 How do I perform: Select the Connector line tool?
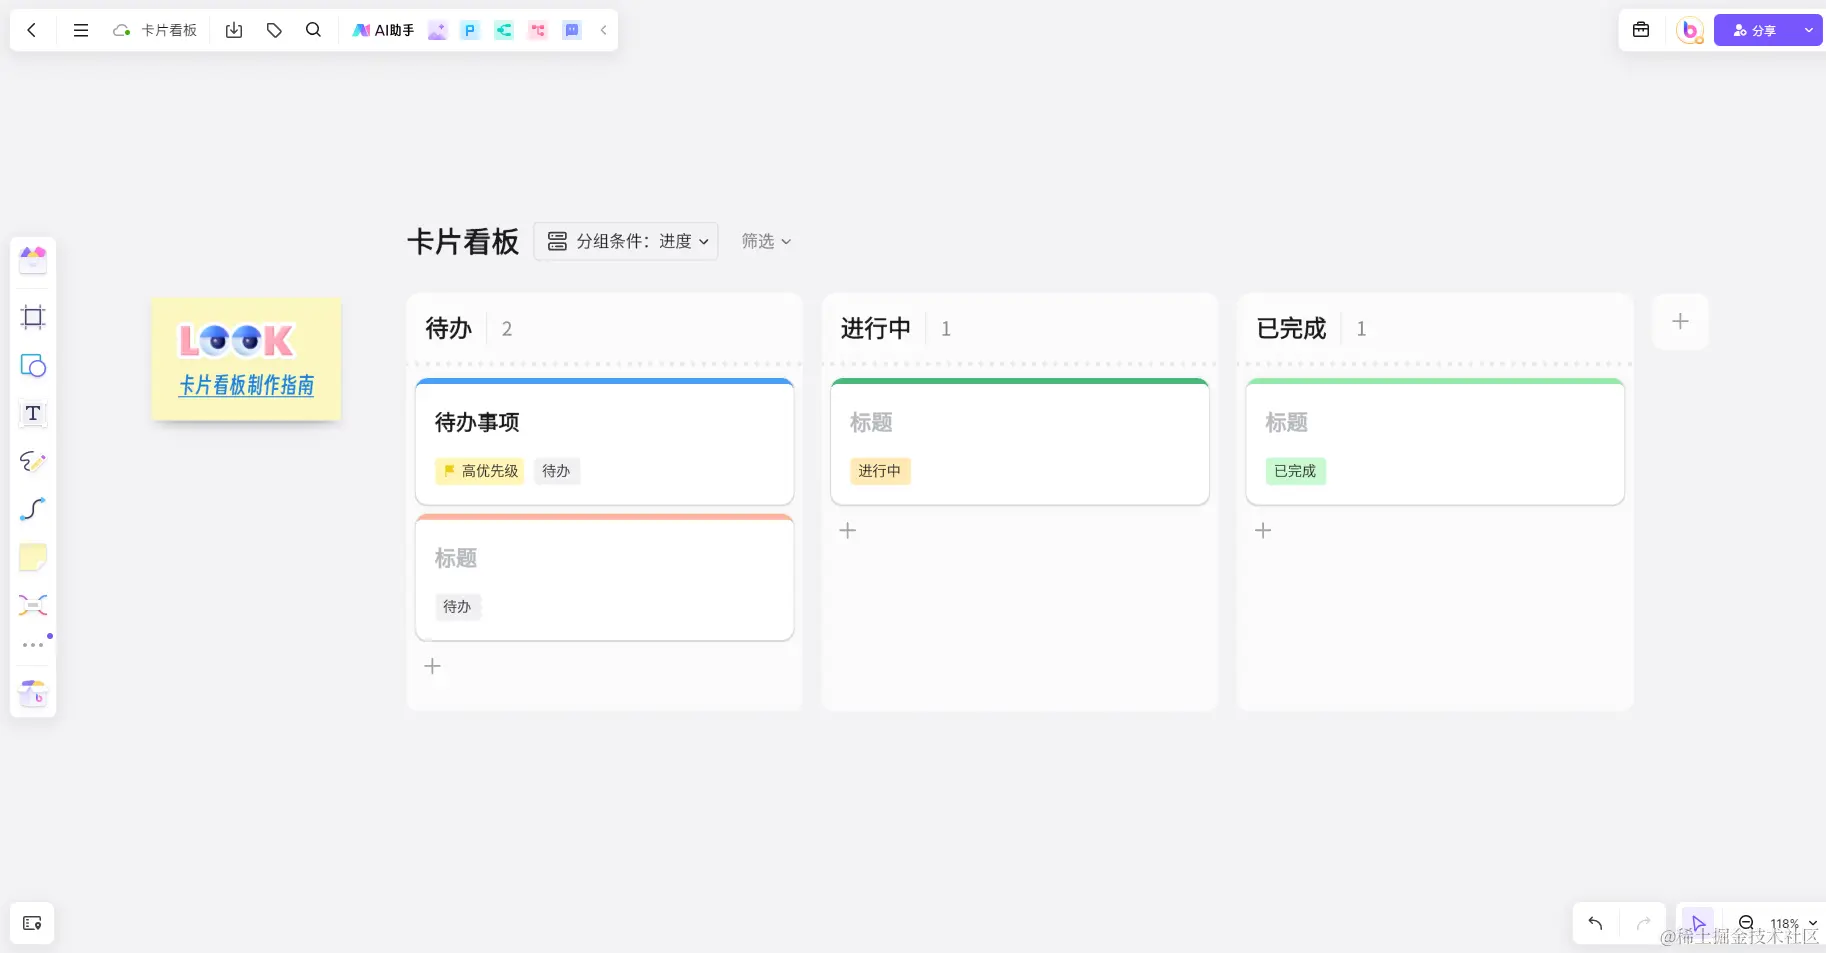point(33,509)
